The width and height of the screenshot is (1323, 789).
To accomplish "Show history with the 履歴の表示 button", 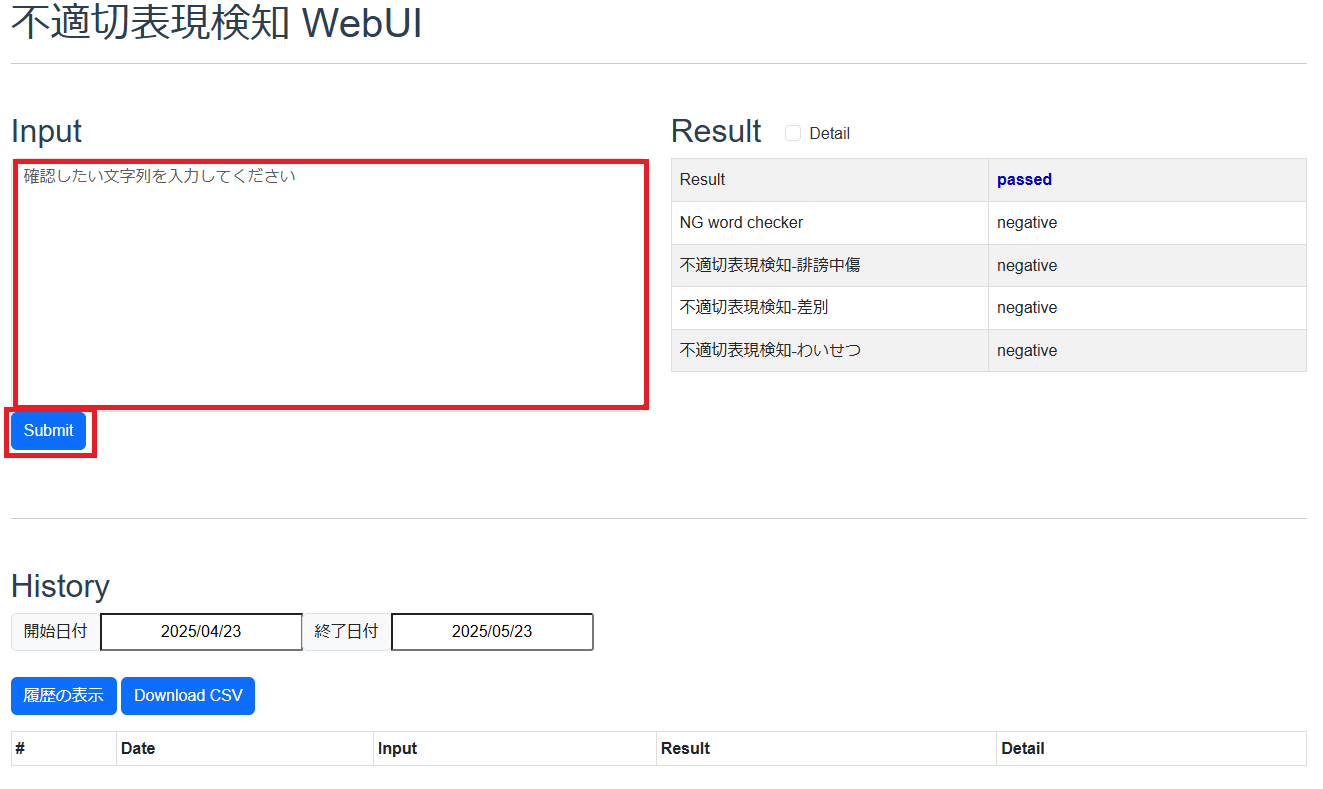I will click(64, 696).
